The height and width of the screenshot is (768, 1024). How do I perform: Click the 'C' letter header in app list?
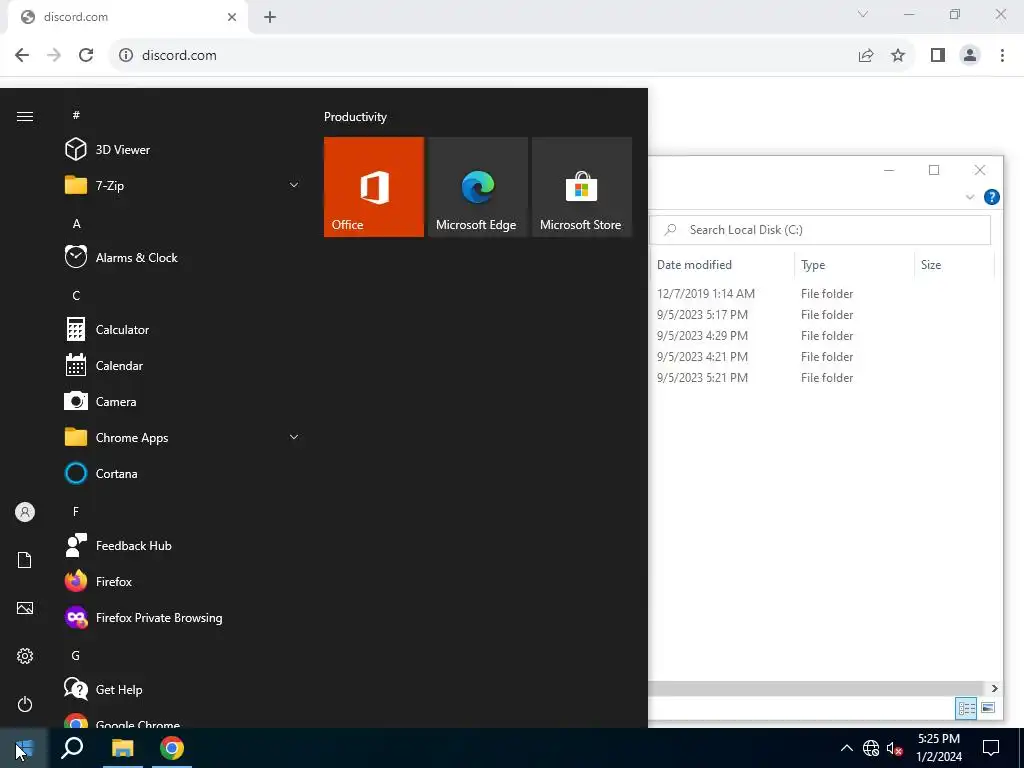tap(76, 295)
